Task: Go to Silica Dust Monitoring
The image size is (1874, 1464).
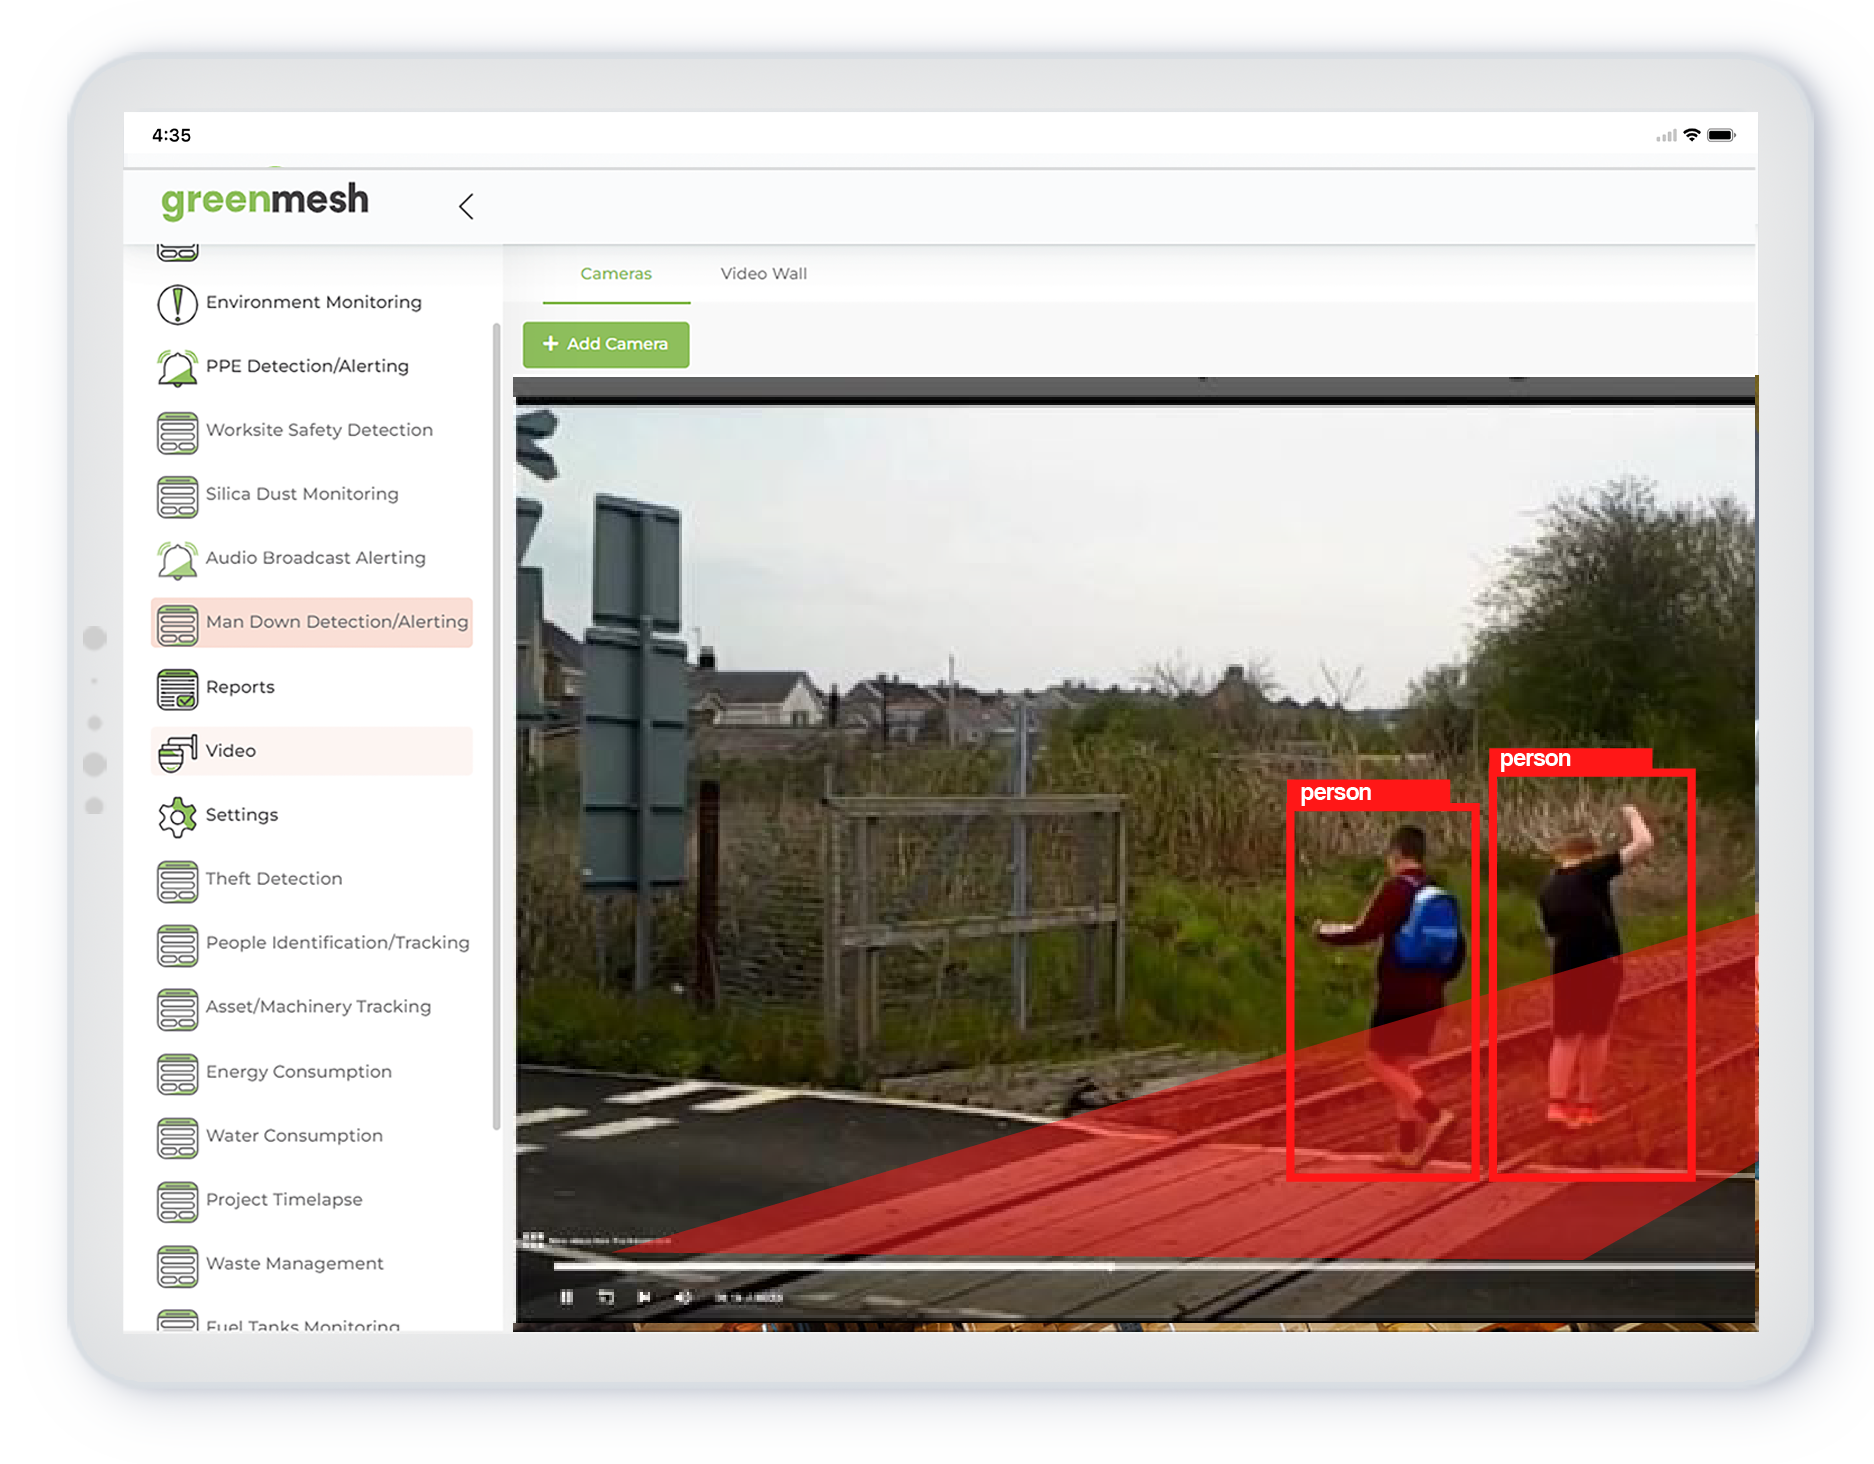Action: pos(301,494)
